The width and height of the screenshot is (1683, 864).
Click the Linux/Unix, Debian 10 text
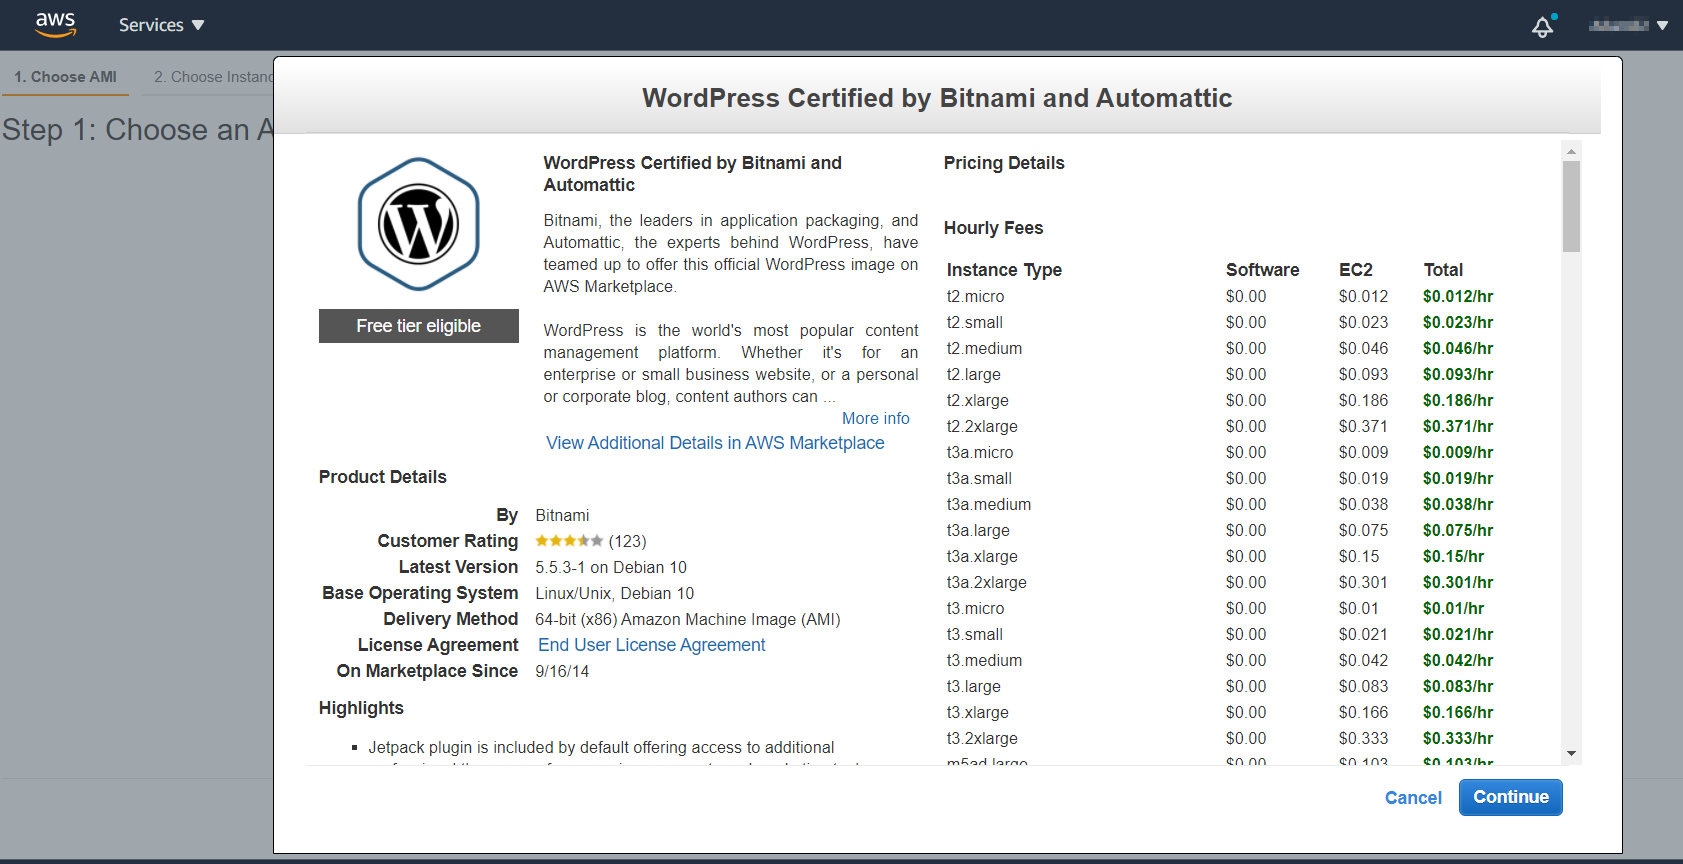(614, 593)
